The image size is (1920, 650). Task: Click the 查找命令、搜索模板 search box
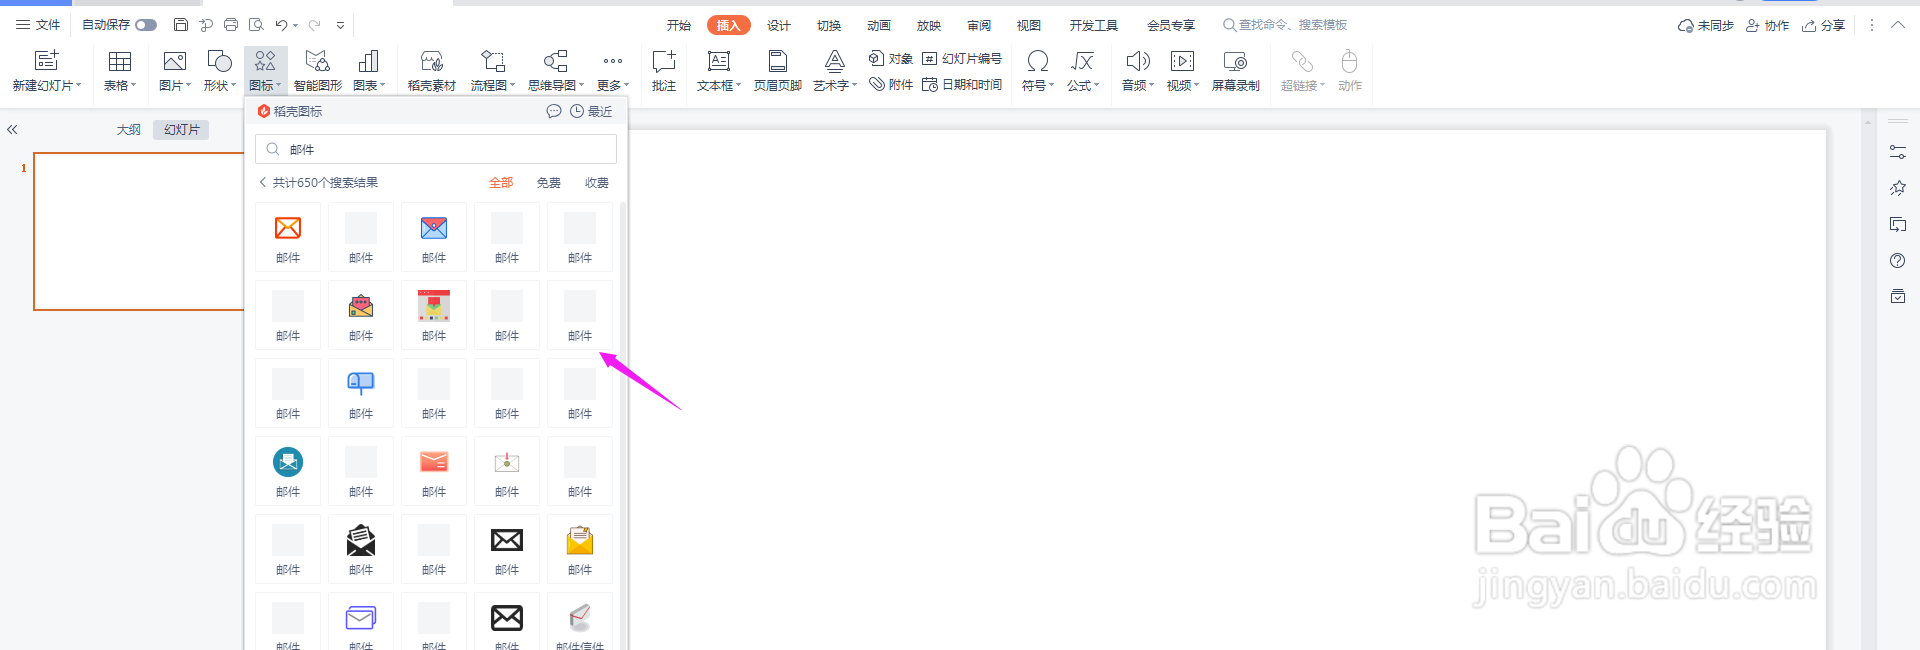click(1285, 25)
